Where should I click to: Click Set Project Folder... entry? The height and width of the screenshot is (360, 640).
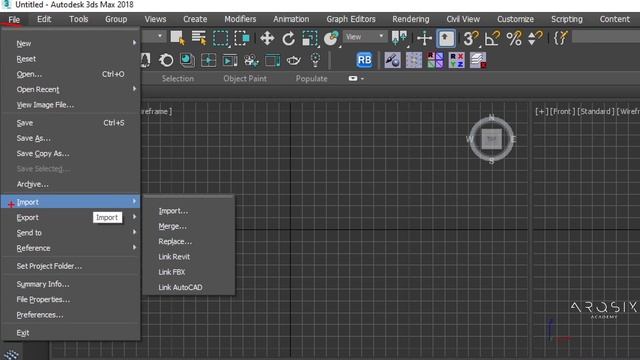[x=49, y=266]
